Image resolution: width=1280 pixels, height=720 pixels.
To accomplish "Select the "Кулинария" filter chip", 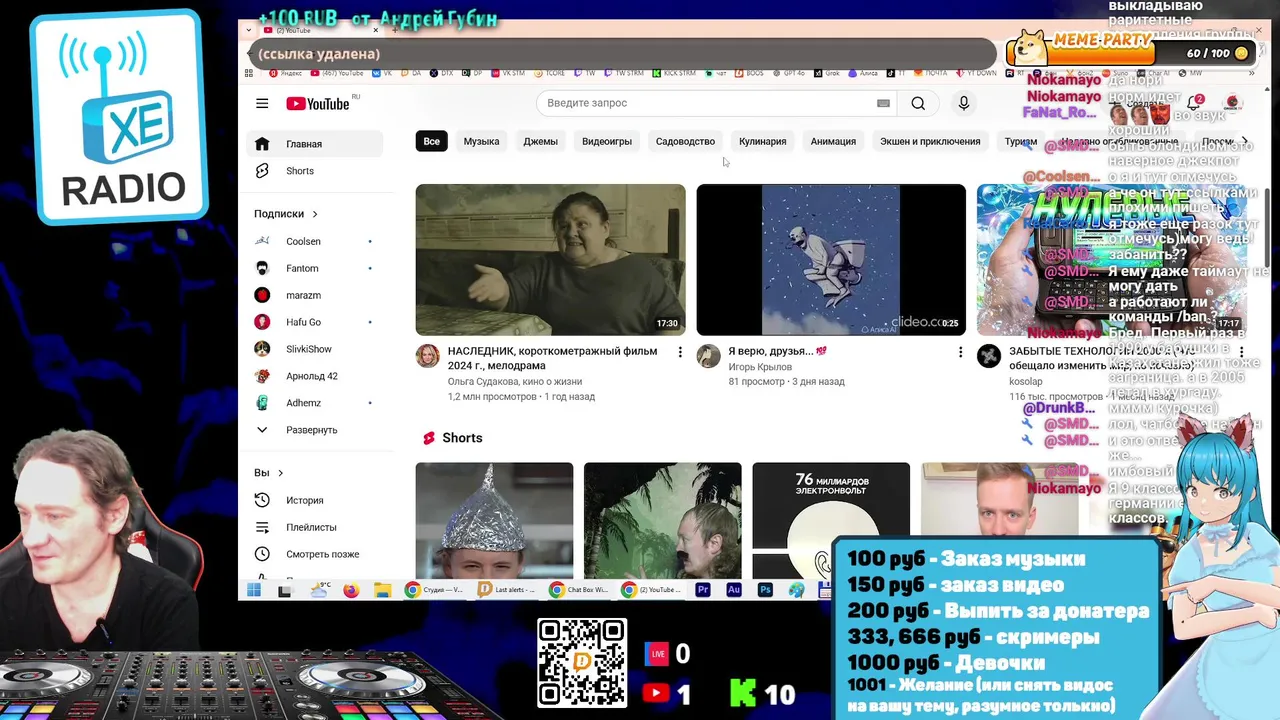I will point(762,141).
